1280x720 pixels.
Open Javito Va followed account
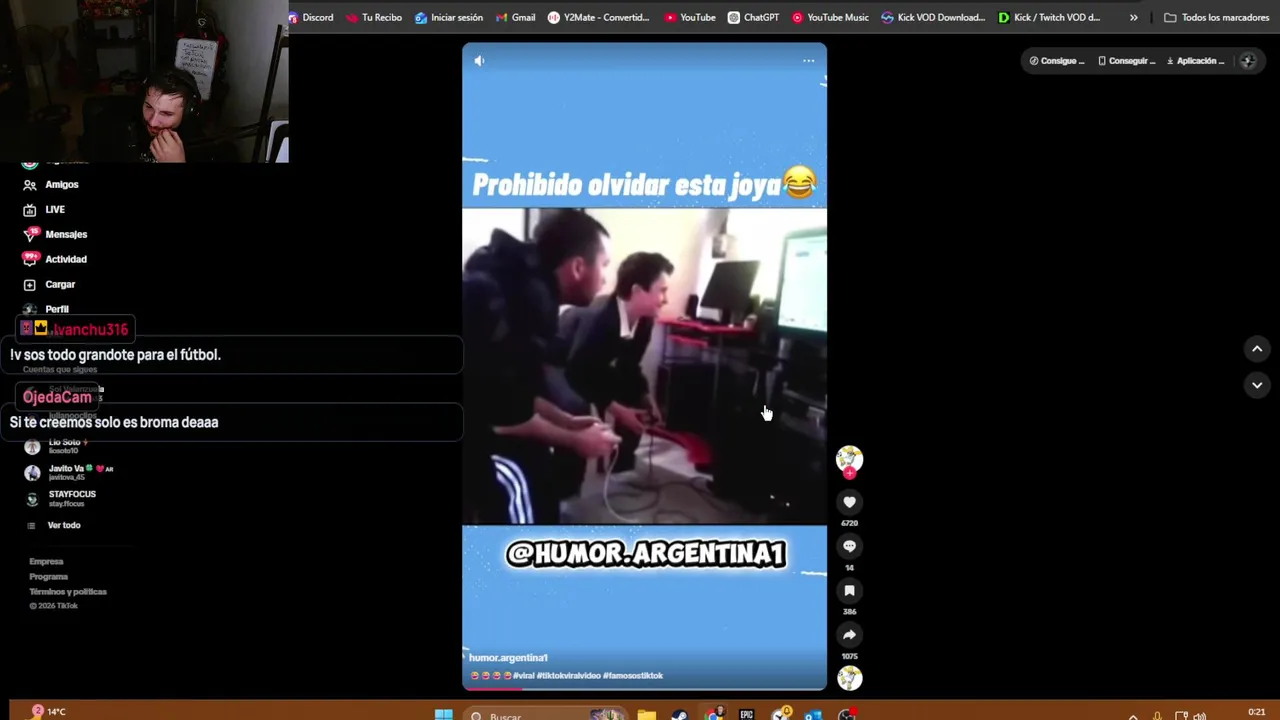68,472
